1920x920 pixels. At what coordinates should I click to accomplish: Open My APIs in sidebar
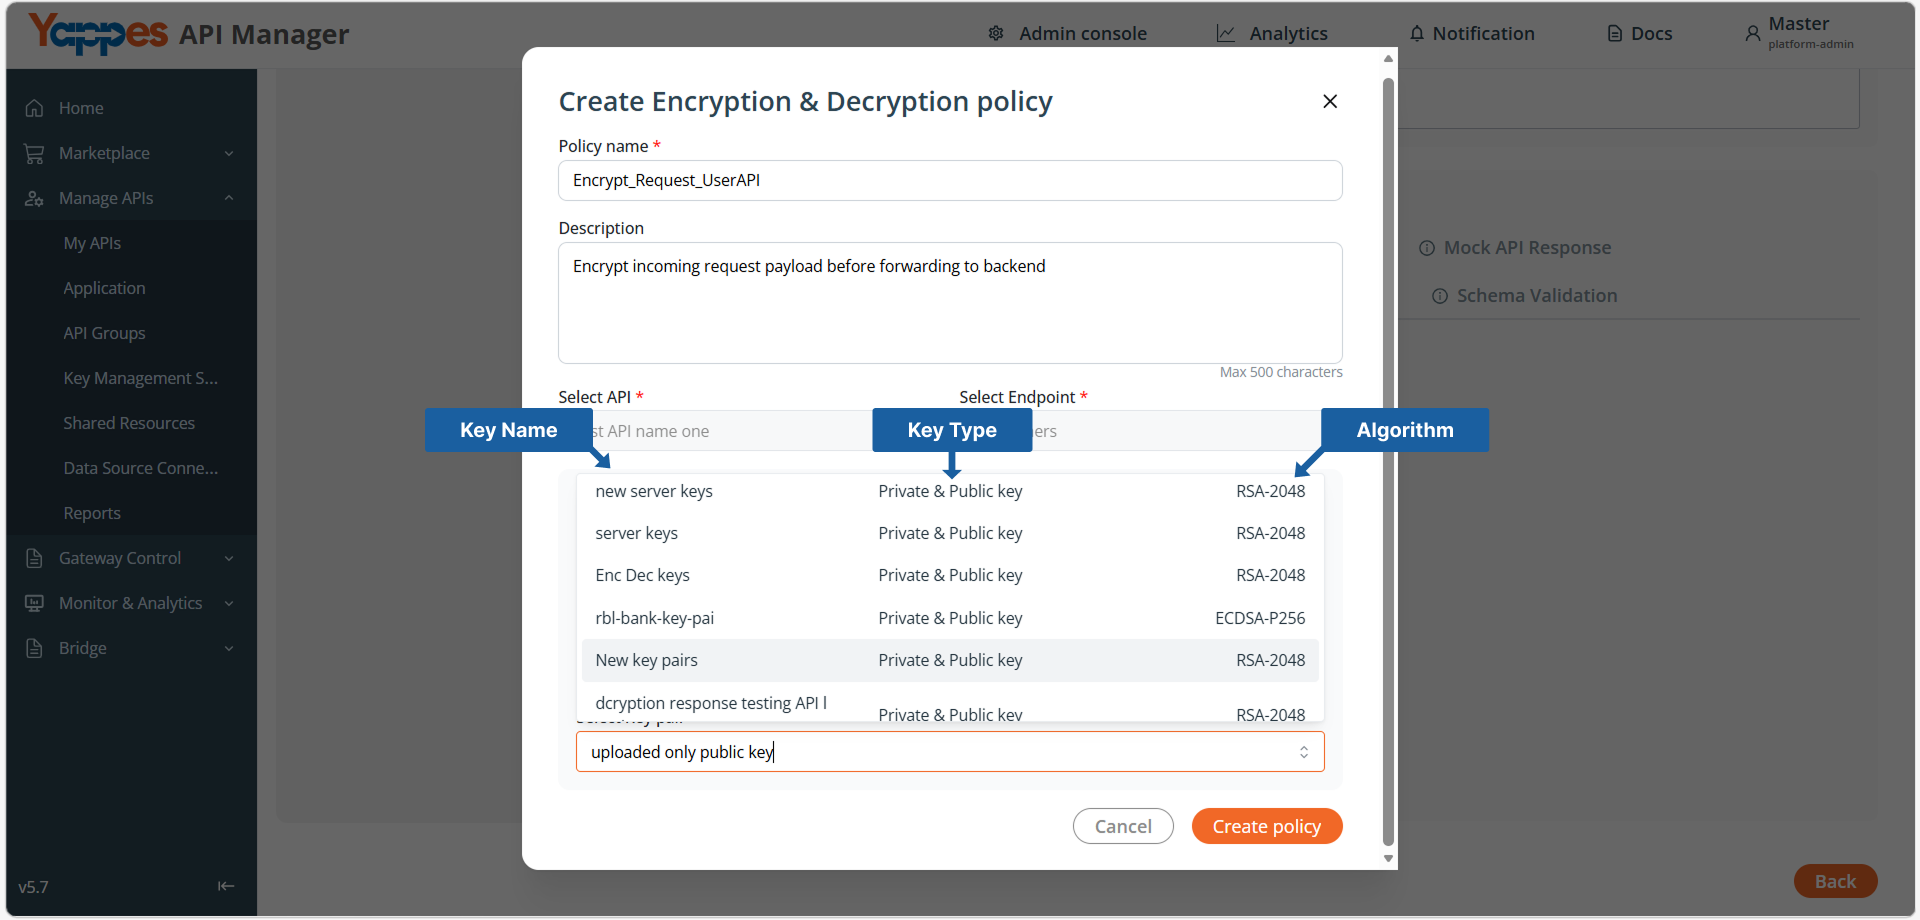[x=92, y=243]
